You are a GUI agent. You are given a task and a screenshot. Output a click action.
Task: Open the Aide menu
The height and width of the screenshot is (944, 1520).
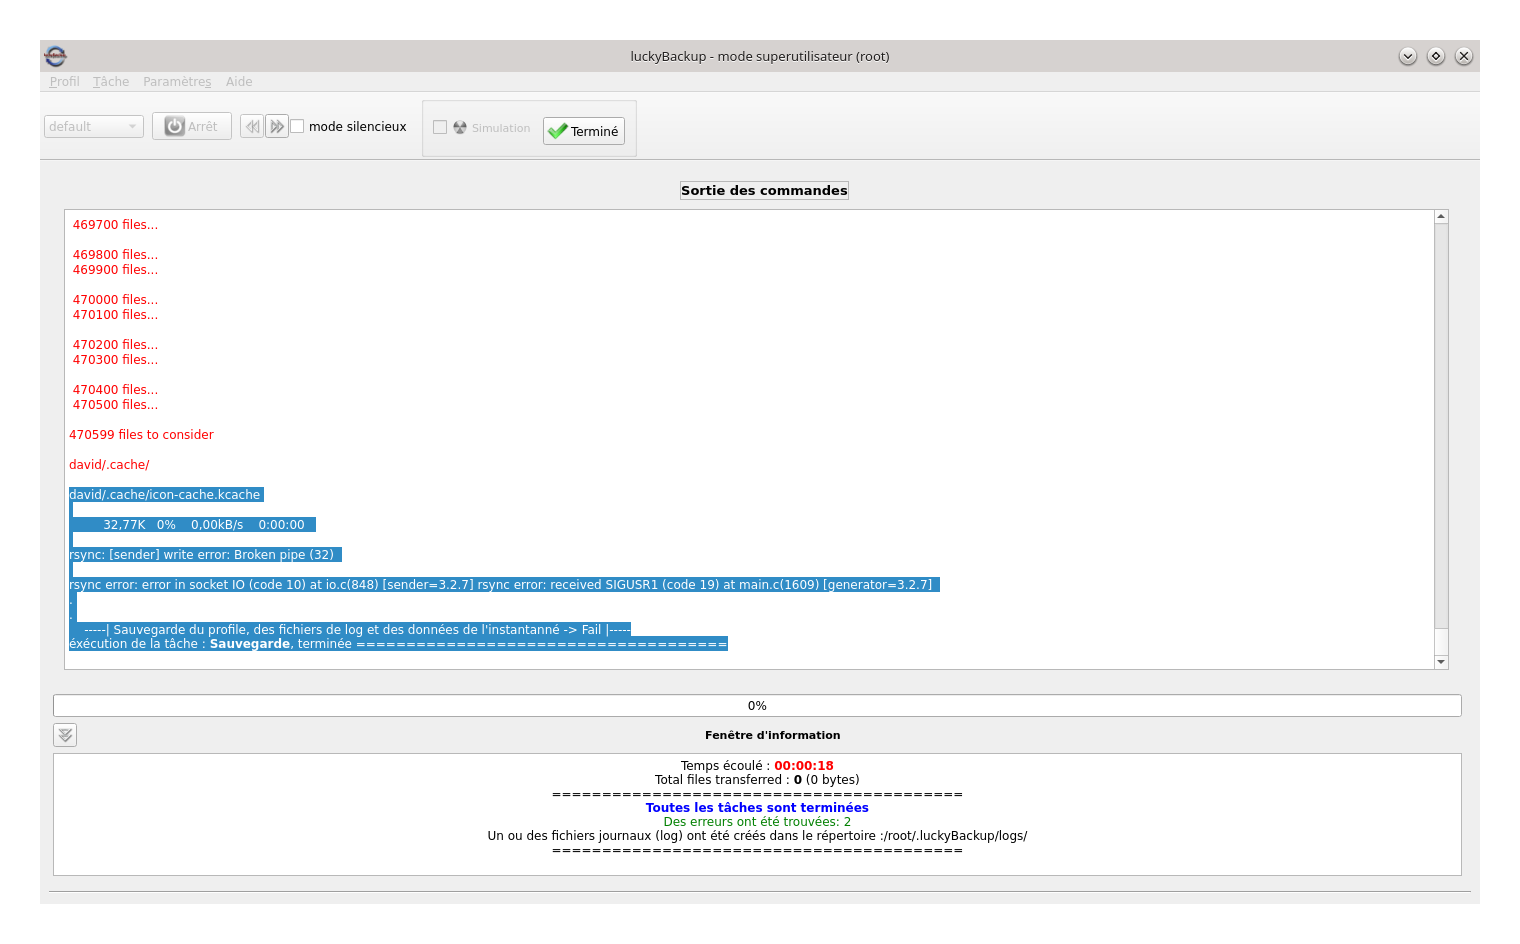[x=239, y=82]
